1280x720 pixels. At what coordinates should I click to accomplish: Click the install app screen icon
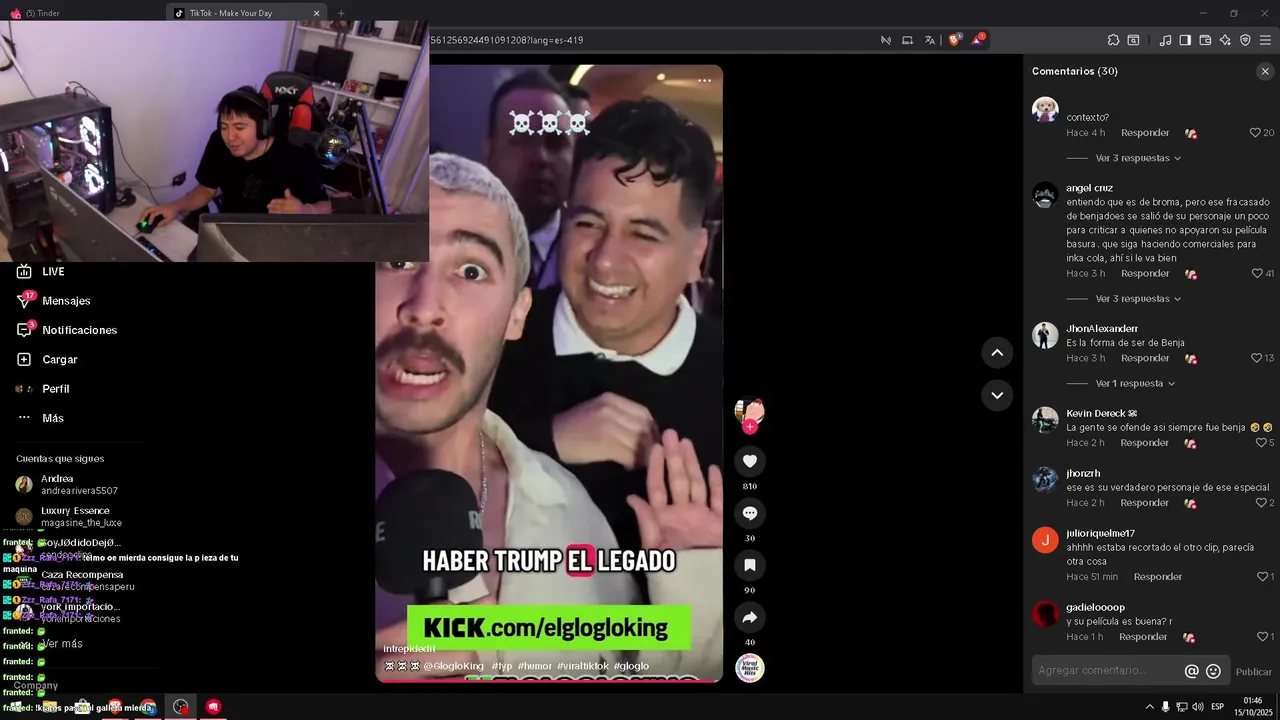(907, 40)
